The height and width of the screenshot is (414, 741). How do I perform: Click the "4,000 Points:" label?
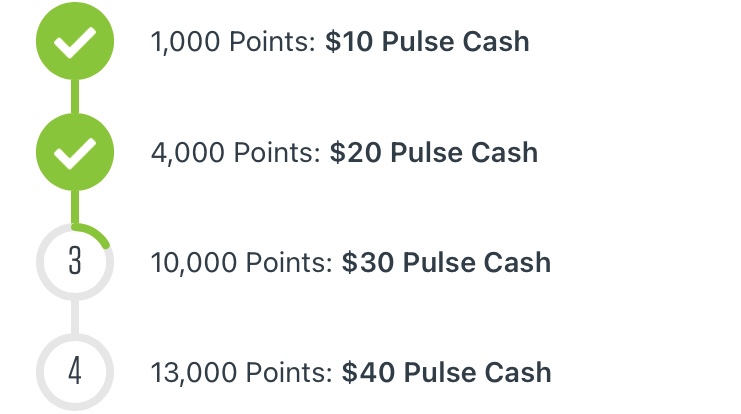(x=236, y=153)
